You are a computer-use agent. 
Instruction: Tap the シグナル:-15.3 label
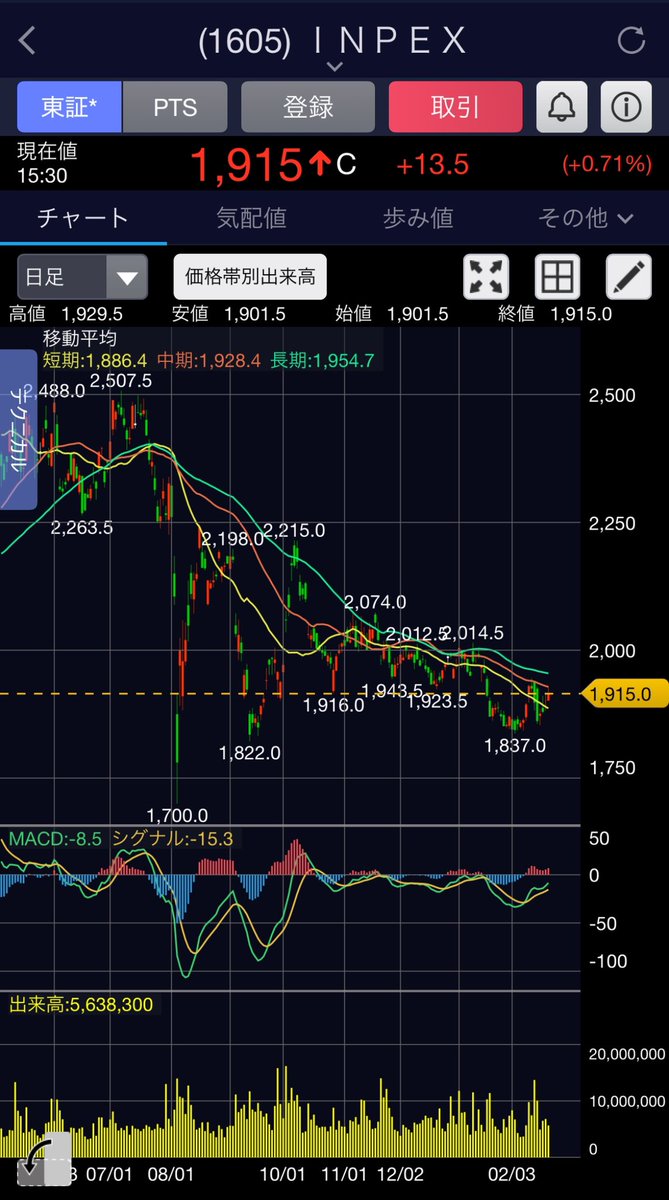pyautogui.click(x=172, y=839)
